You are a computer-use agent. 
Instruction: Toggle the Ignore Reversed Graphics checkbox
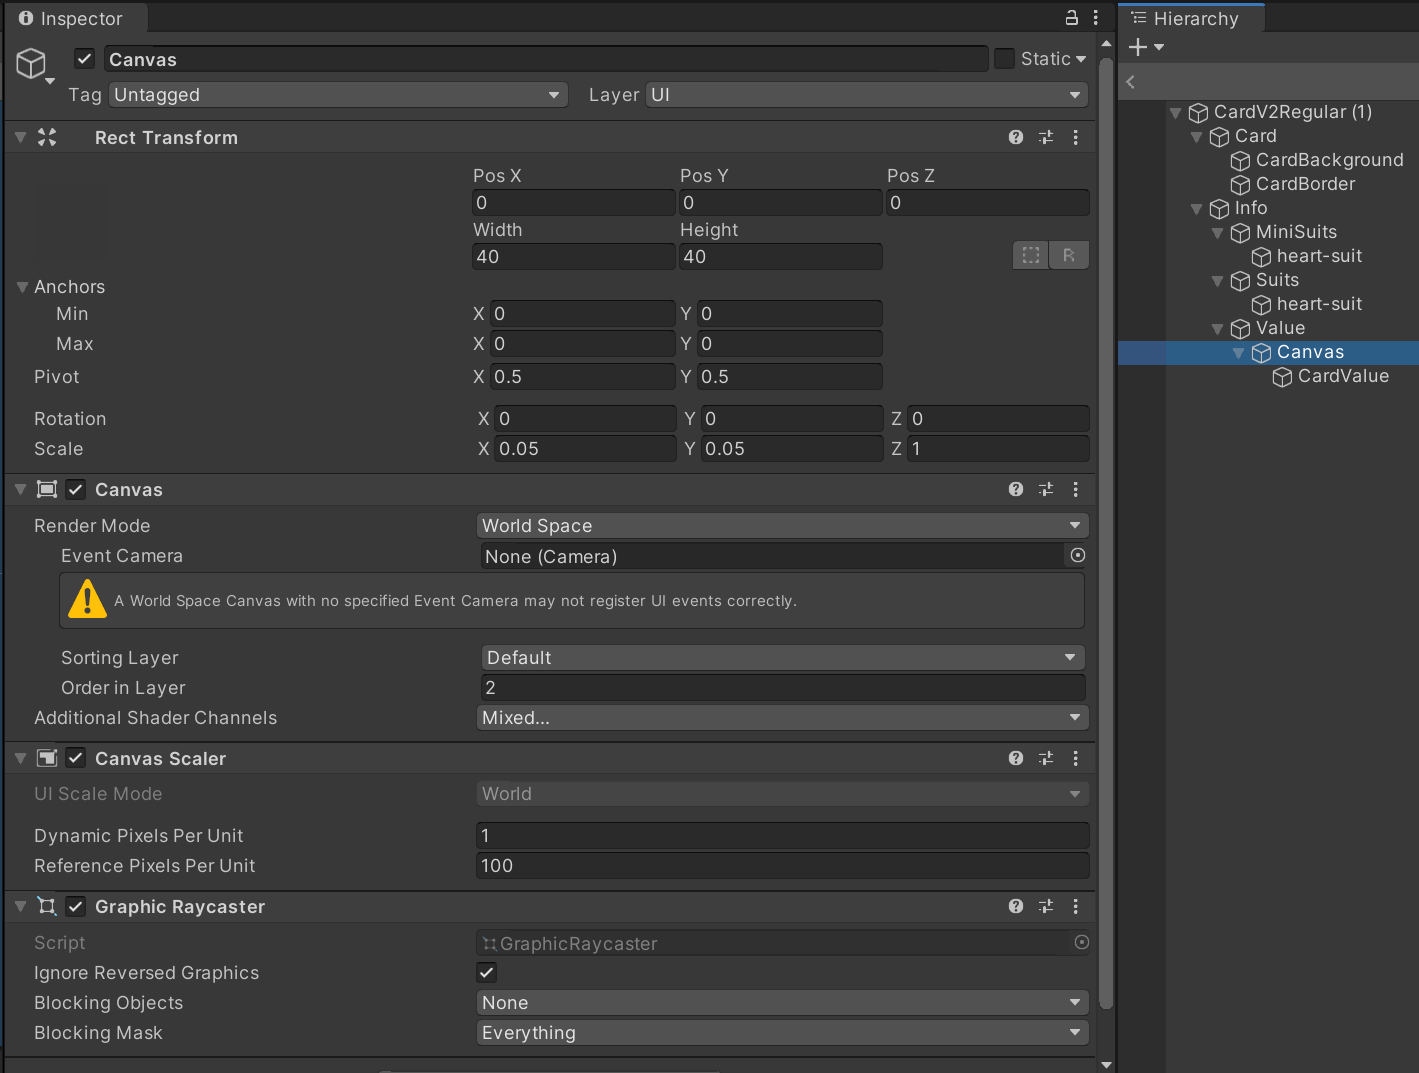[486, 972]
